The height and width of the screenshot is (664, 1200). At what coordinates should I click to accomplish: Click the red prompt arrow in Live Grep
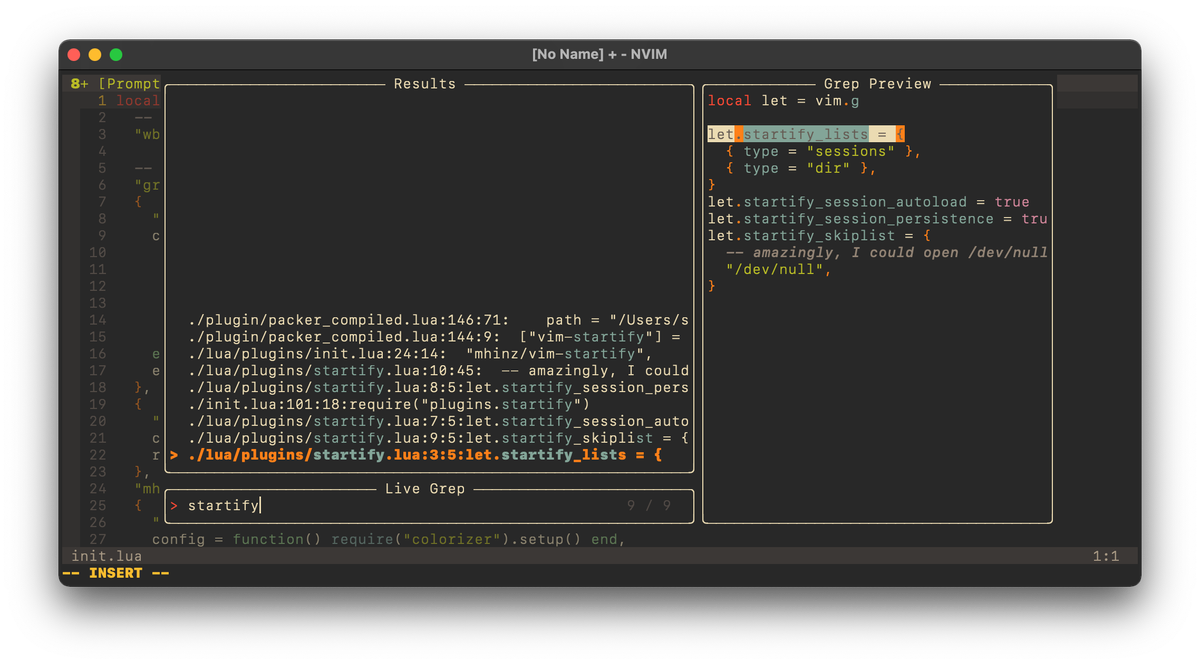[174, 506]
